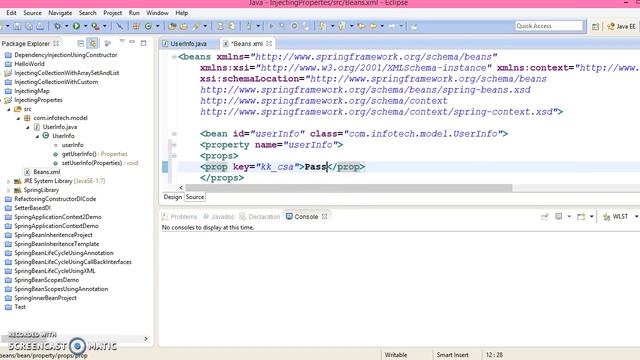Screen dimensions: 640x360
Task: Click the Open Console icon
Action: click(x=581, y=216)
